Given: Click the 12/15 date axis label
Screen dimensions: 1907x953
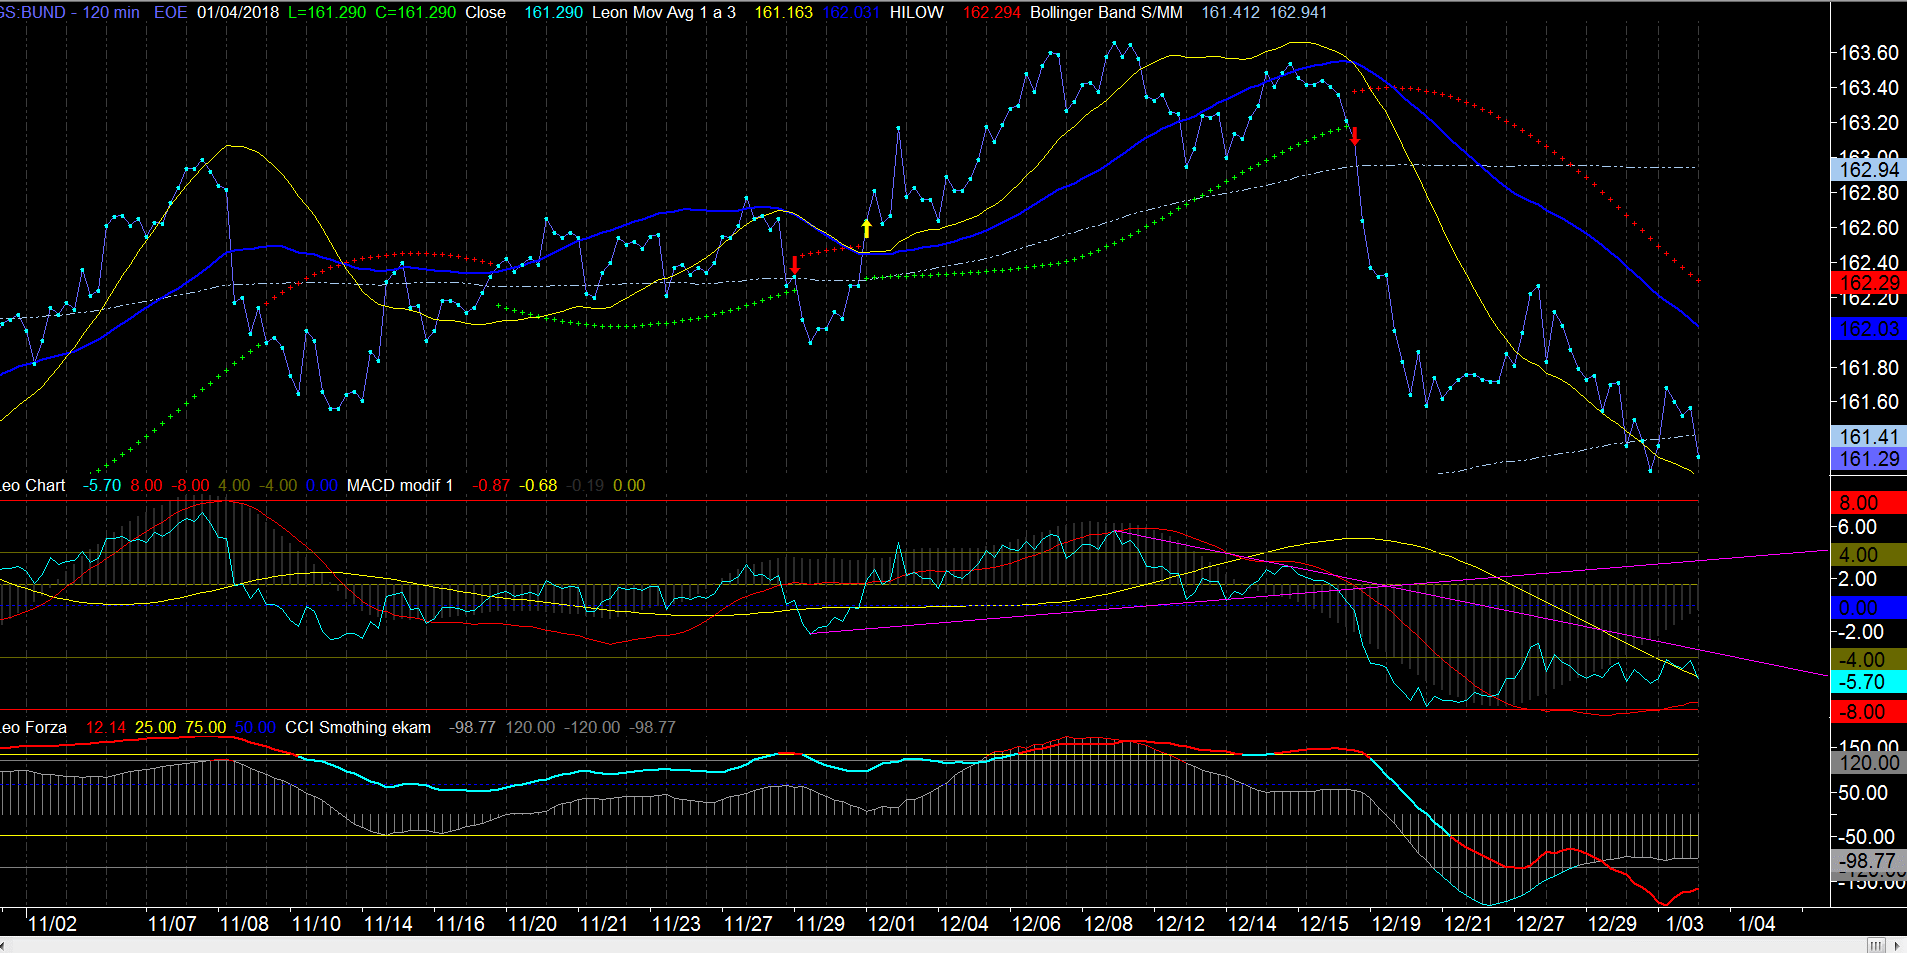Looking at the screenshot, I should click(x=1324, y=924).
